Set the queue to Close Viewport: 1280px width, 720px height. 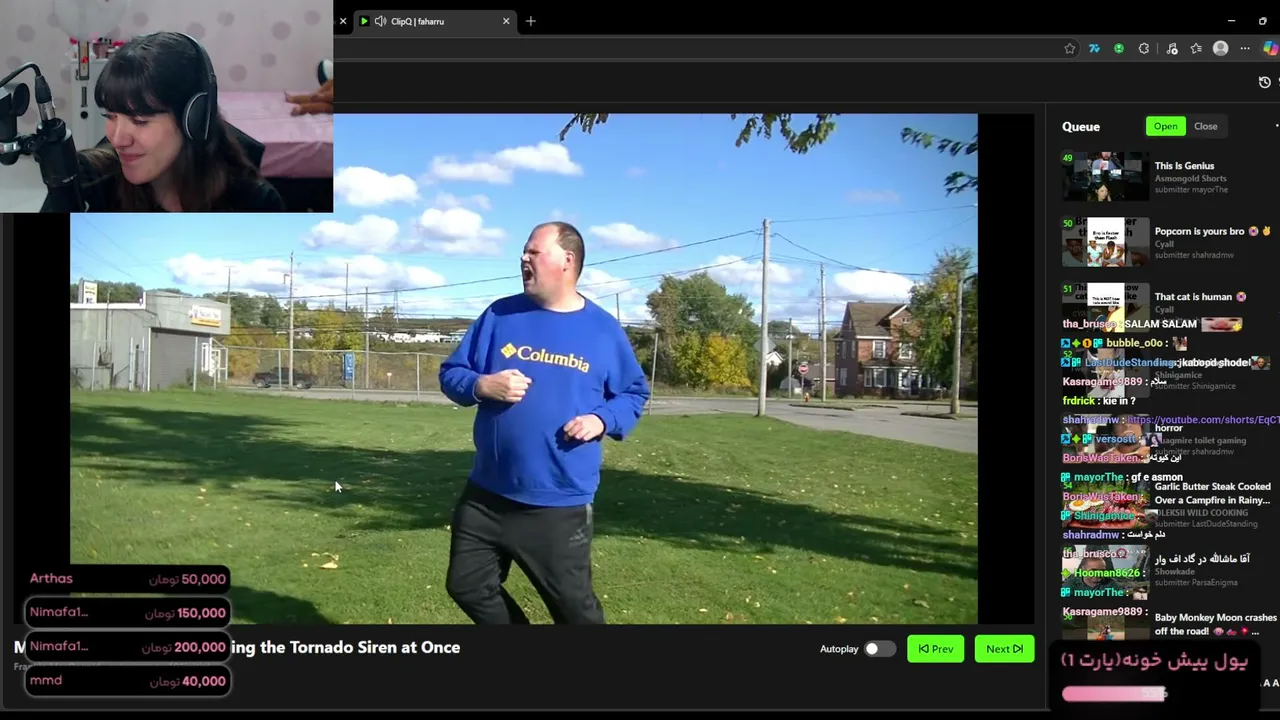1206,126
